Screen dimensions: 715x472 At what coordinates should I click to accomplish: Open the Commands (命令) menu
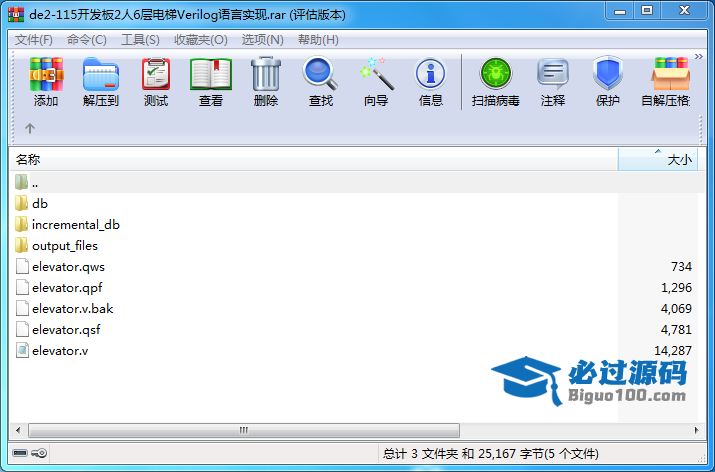click(87, 40)
